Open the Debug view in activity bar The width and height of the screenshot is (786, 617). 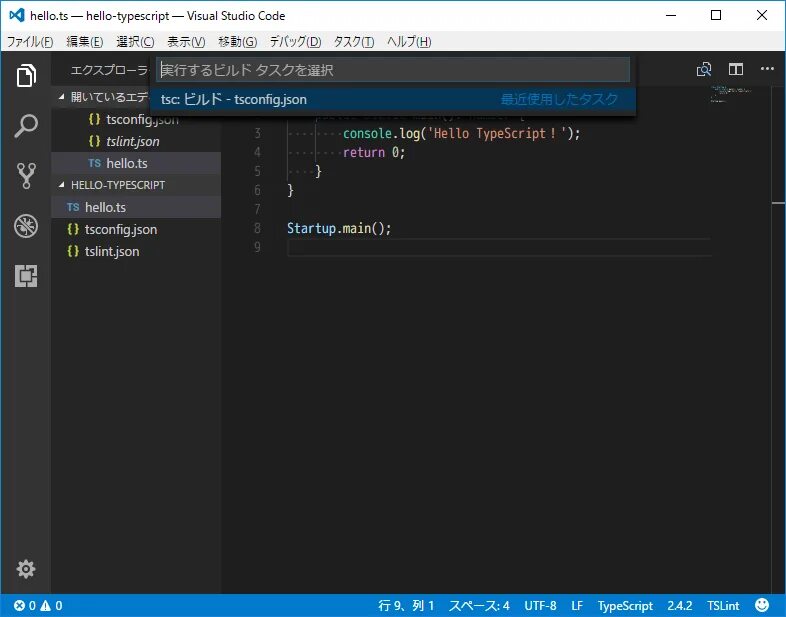click(x=26, y=226)
